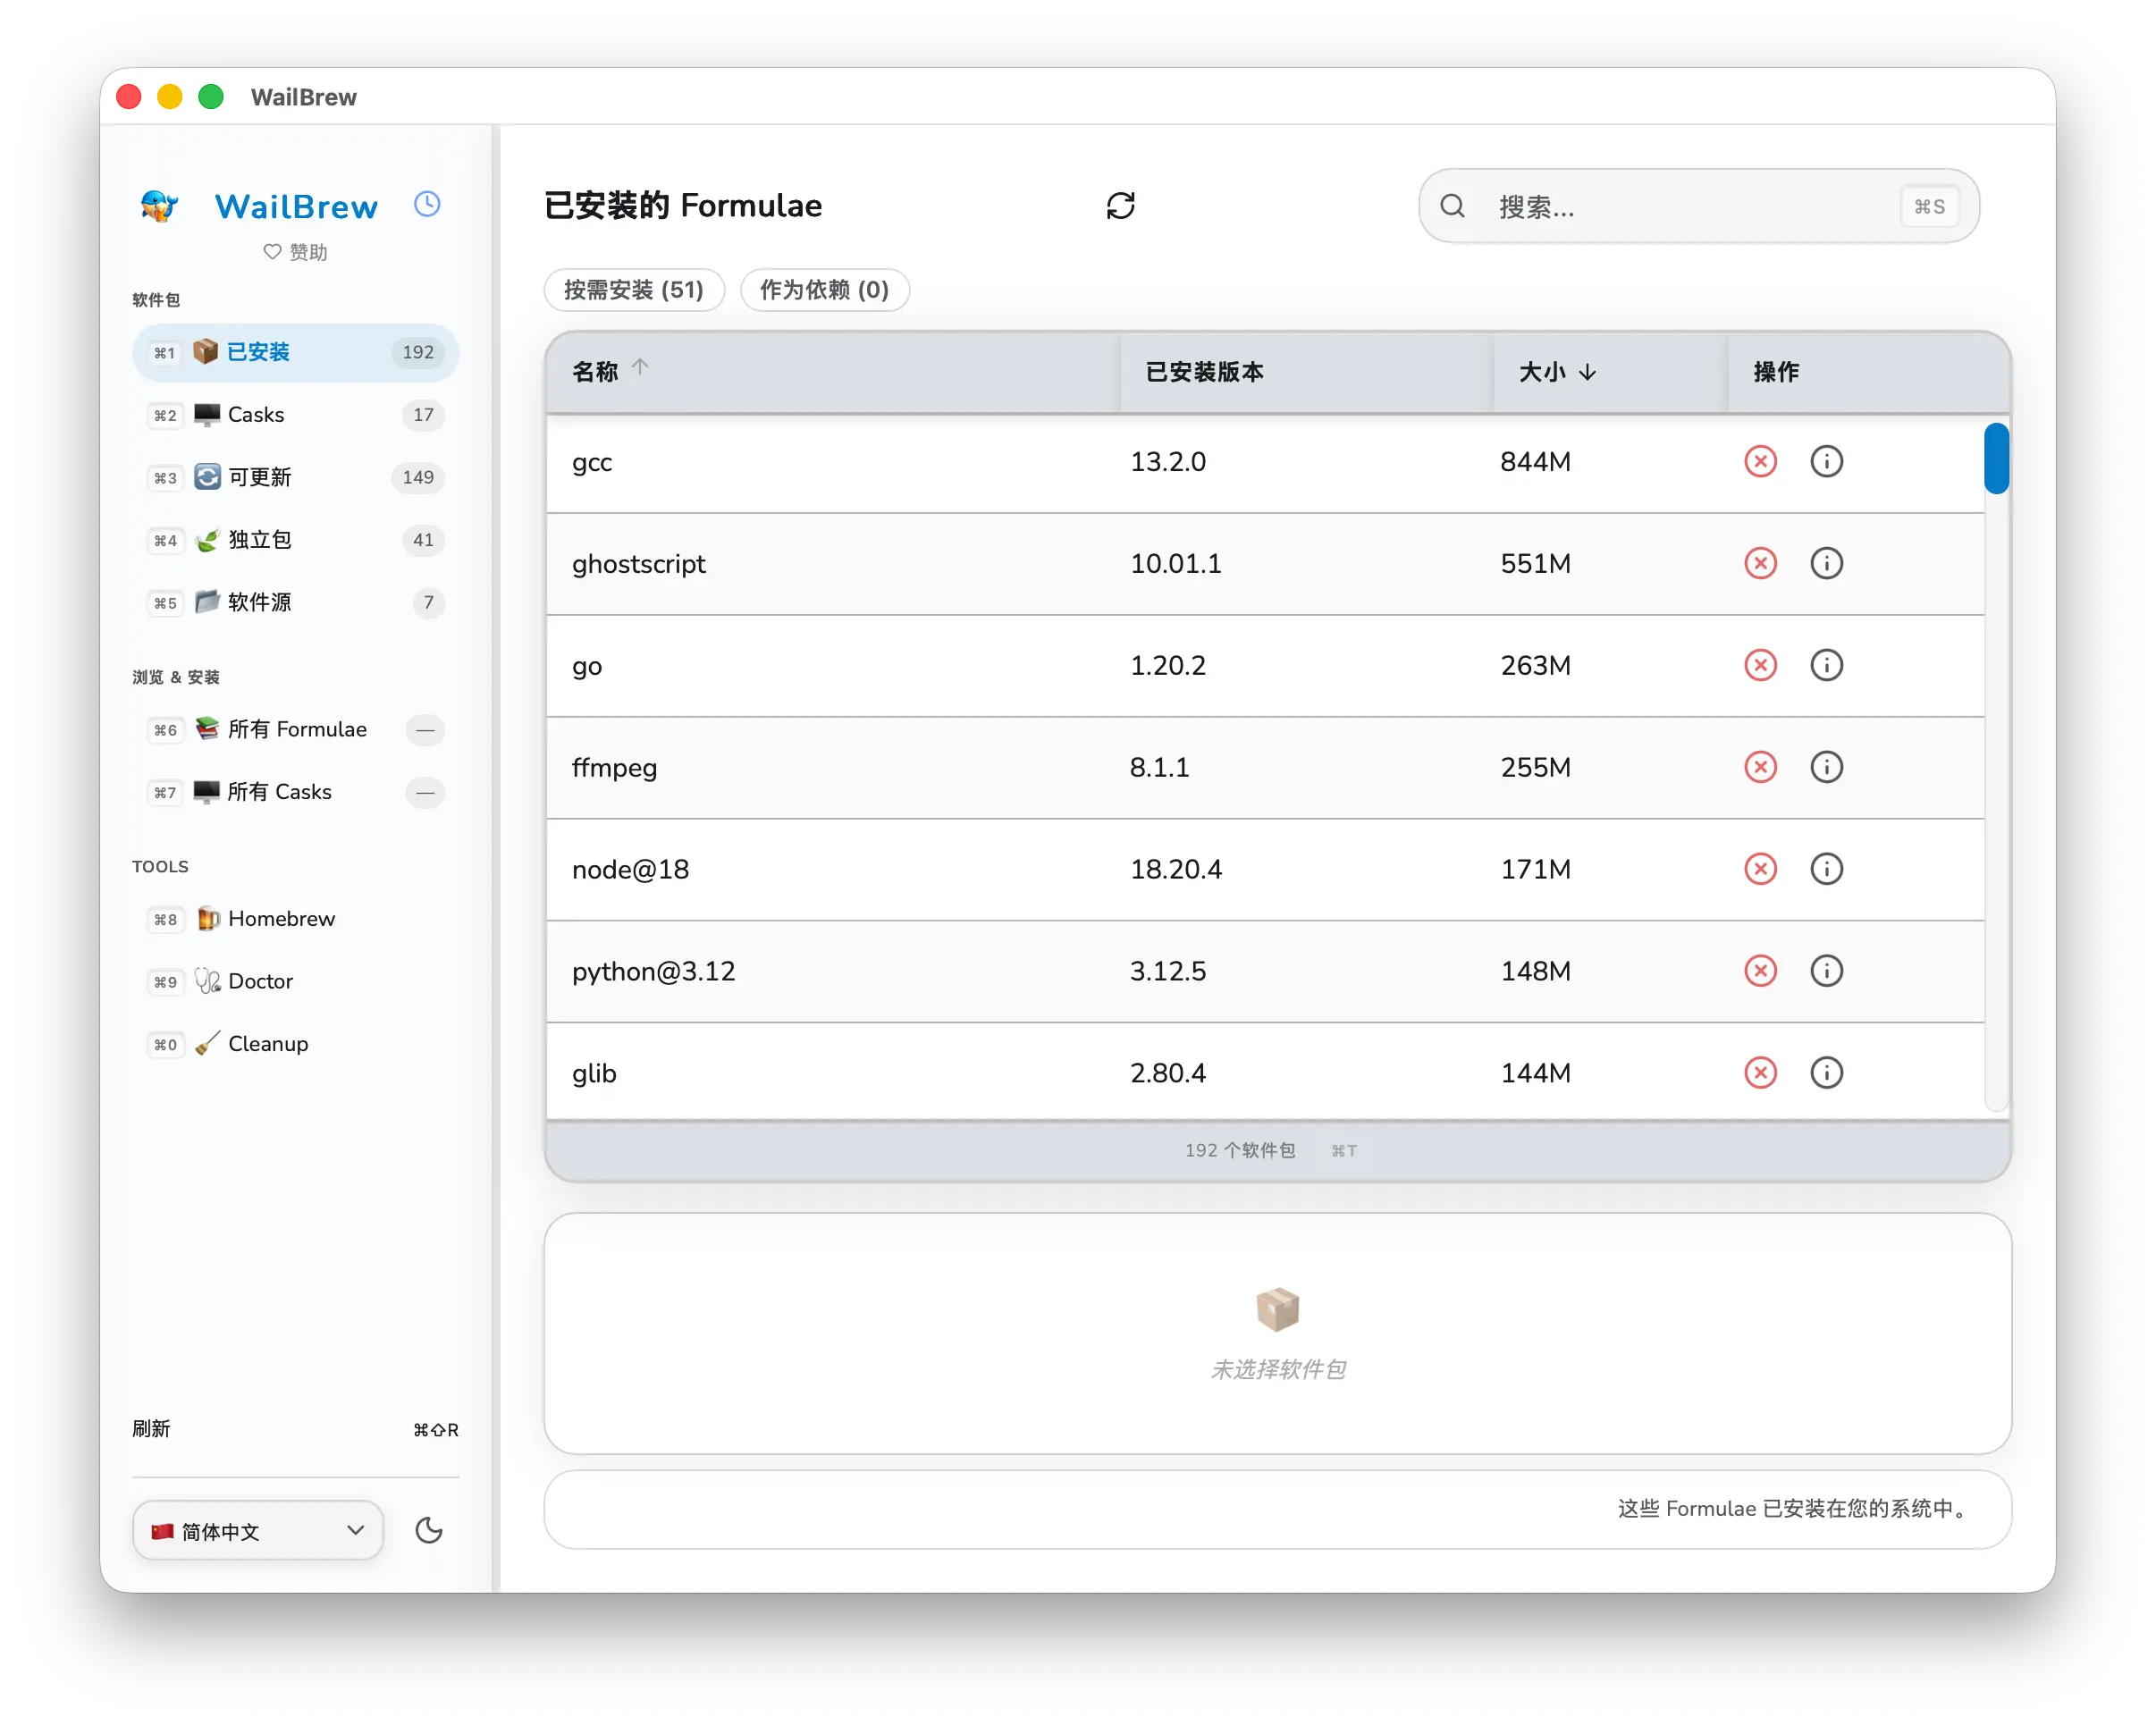Screen dimensions: 2156x1725
Task: Remove glib using its red X
Action: [x=1760, y=1074]
